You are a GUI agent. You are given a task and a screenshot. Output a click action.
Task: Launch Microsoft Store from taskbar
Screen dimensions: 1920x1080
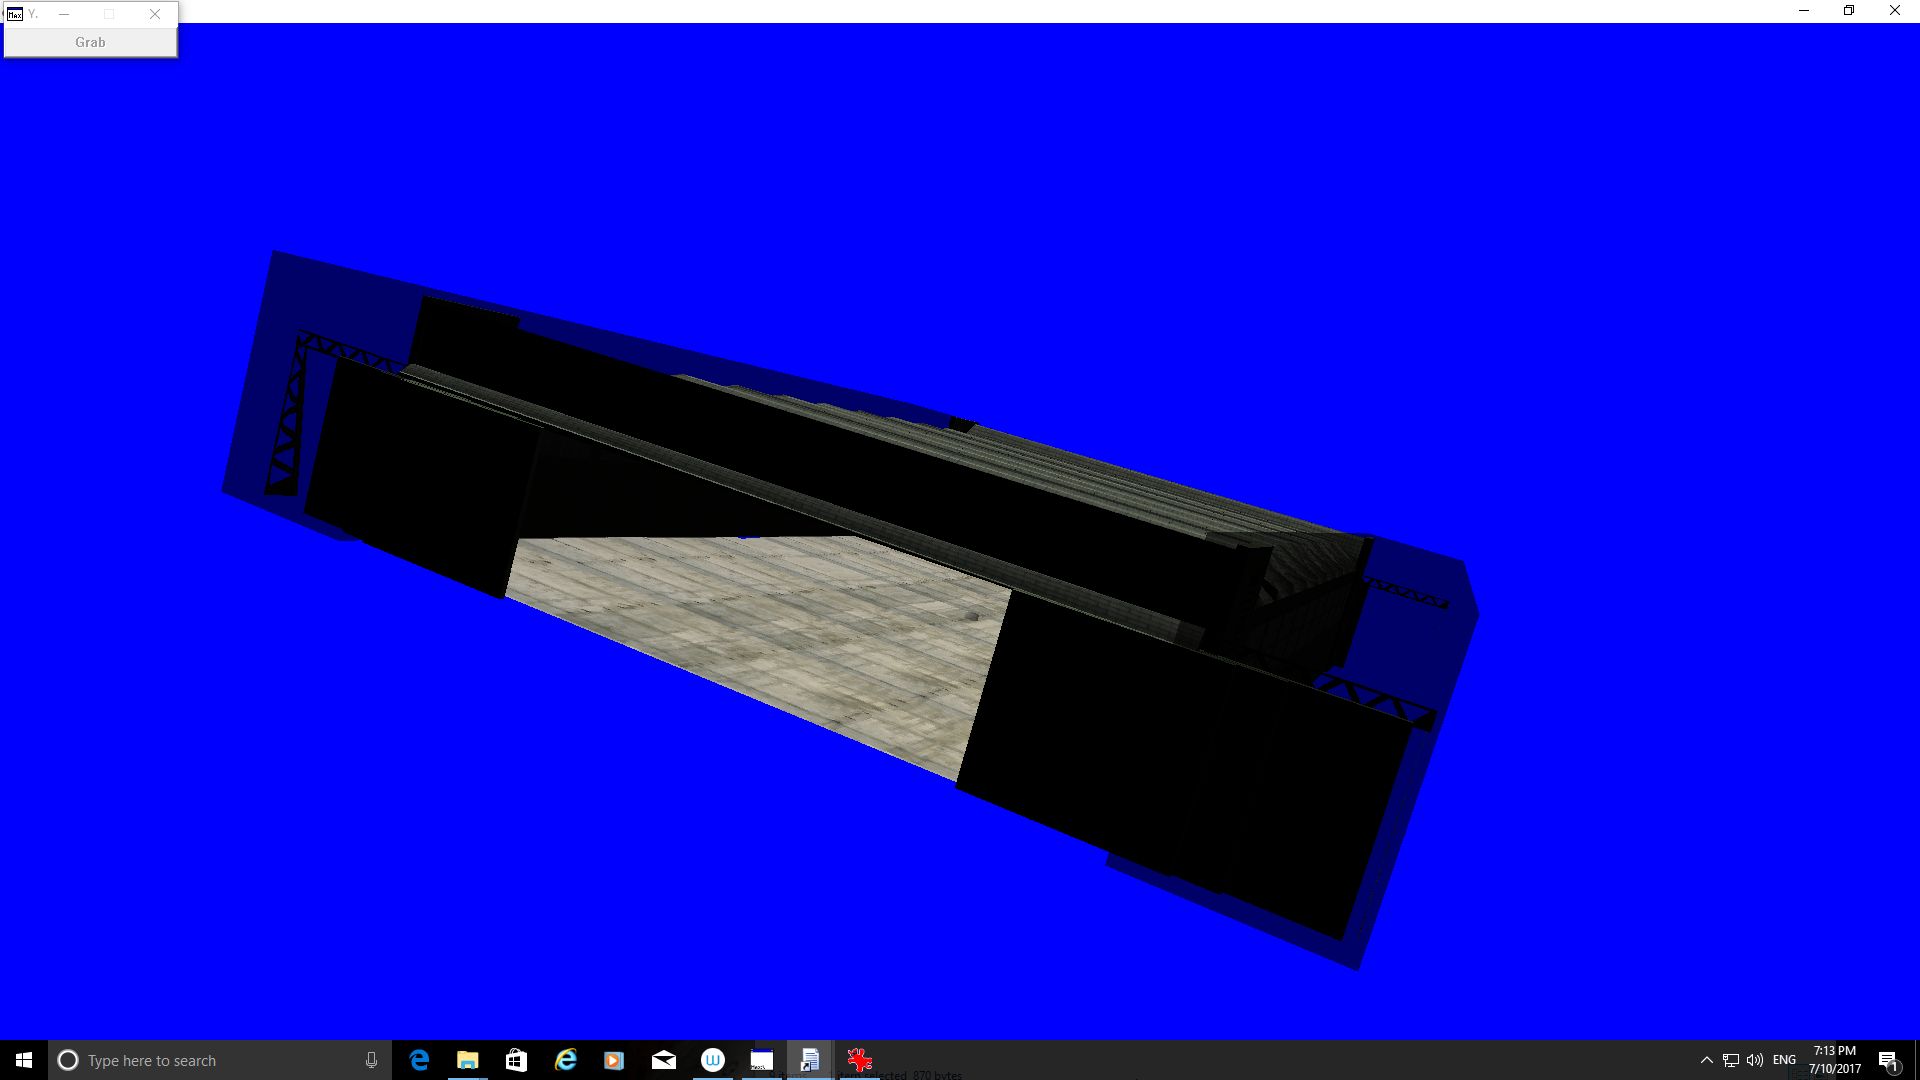tap(516, 1060)
